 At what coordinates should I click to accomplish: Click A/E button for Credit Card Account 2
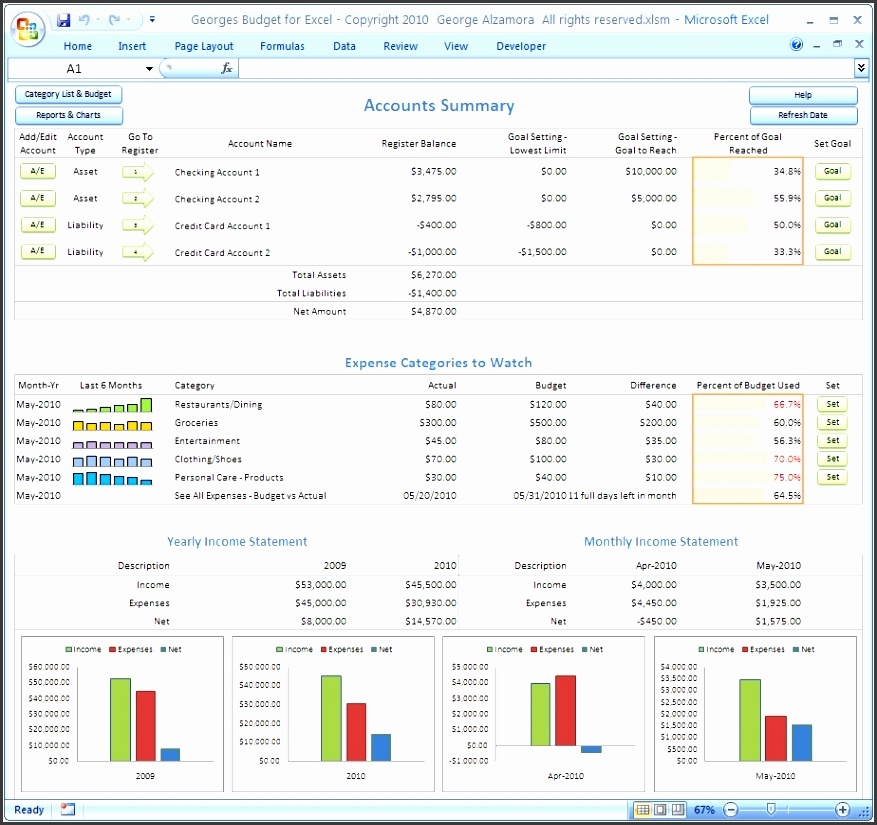pyautogui.click(x=37, y=251)
